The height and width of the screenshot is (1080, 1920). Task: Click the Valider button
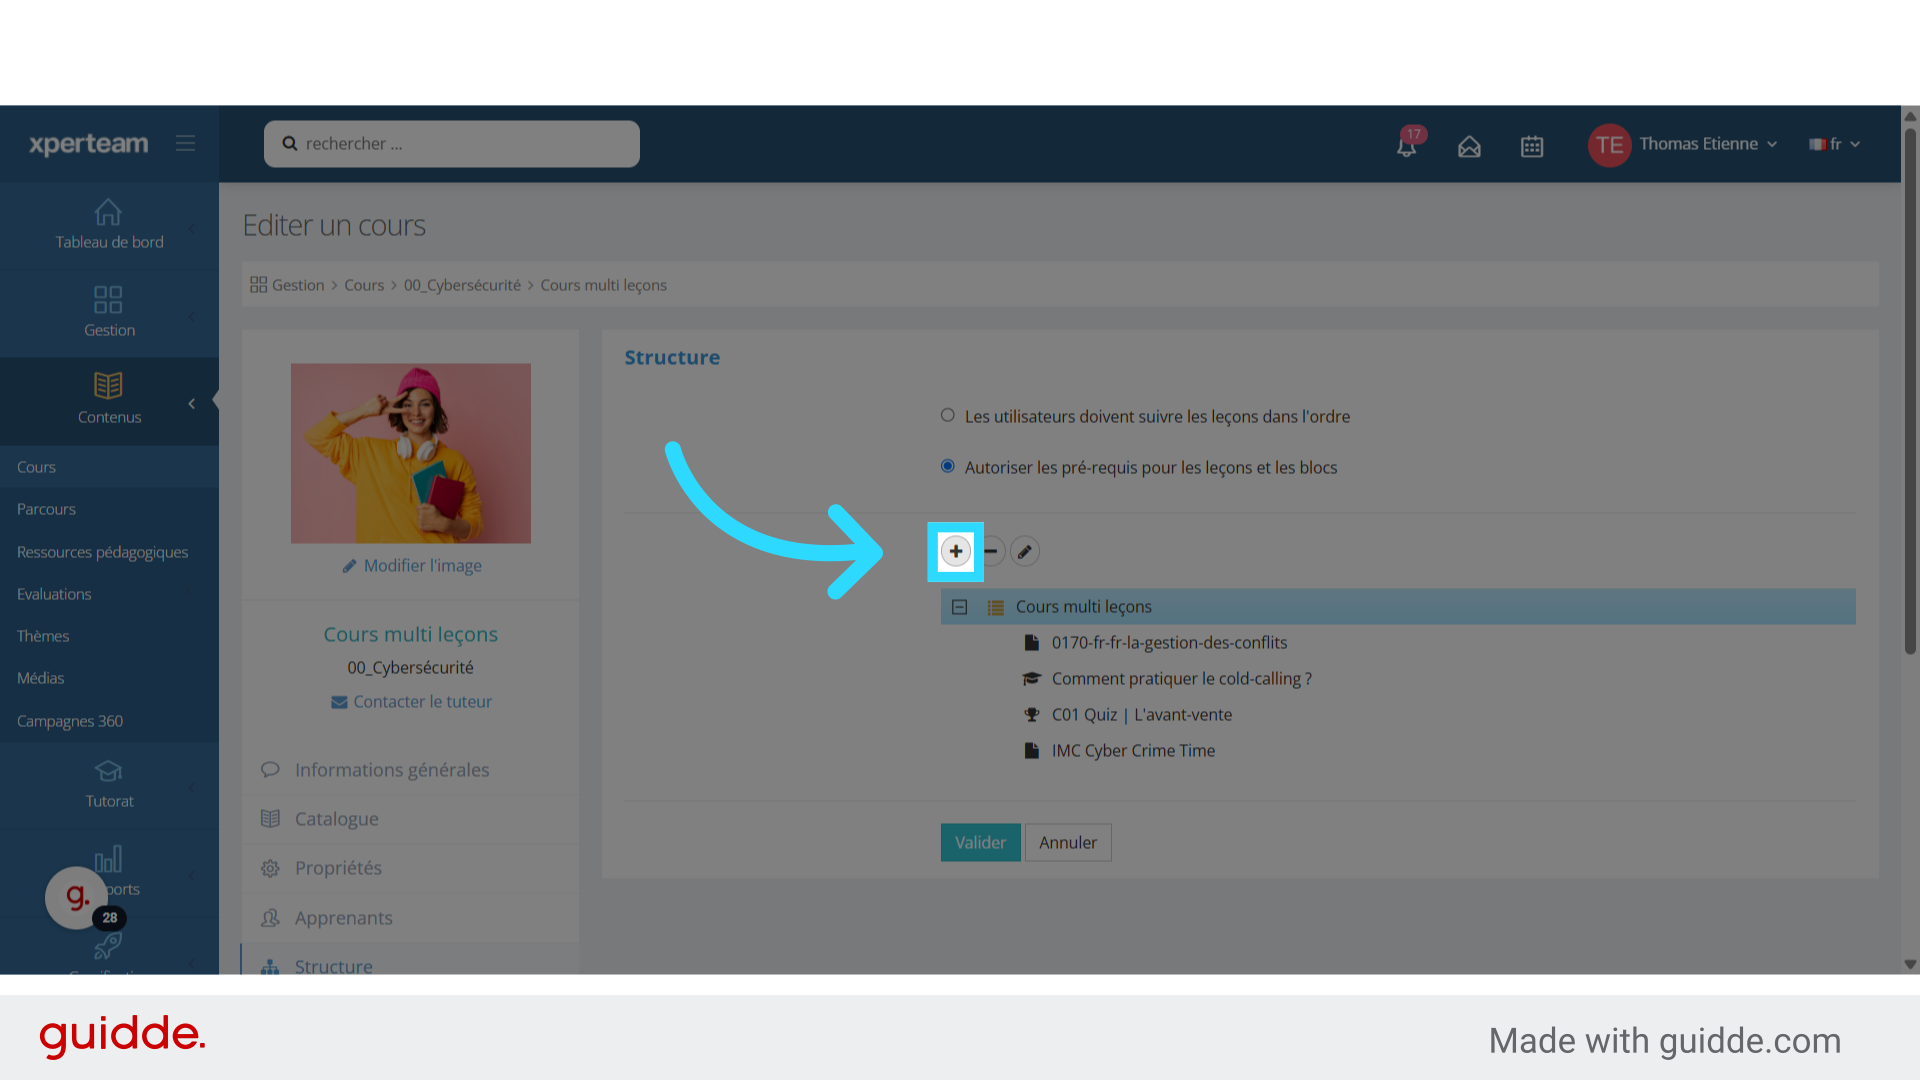(x=980, y=842)
